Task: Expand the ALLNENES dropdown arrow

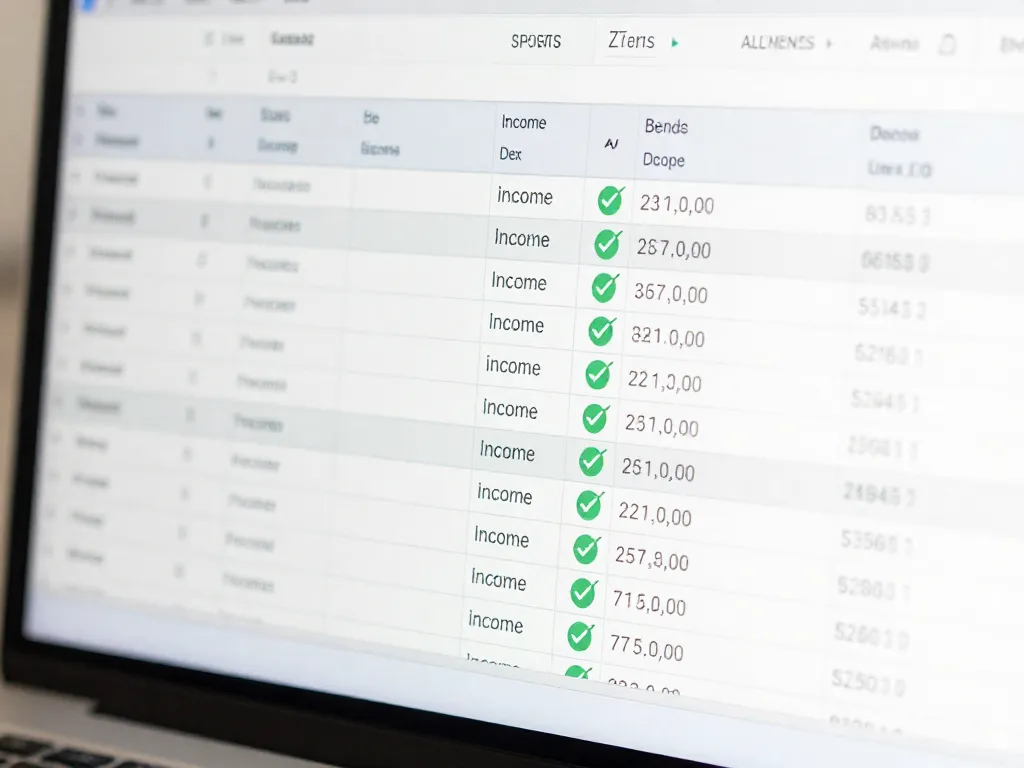Action: (x=828, y=44)
